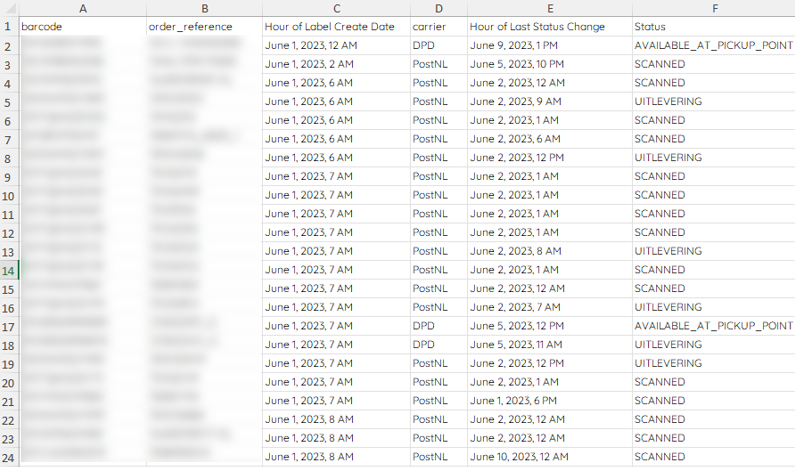Click the June 5, 2023, 10 PM cell
This screenshot has width=795, height=467.
tap(550, 64)
